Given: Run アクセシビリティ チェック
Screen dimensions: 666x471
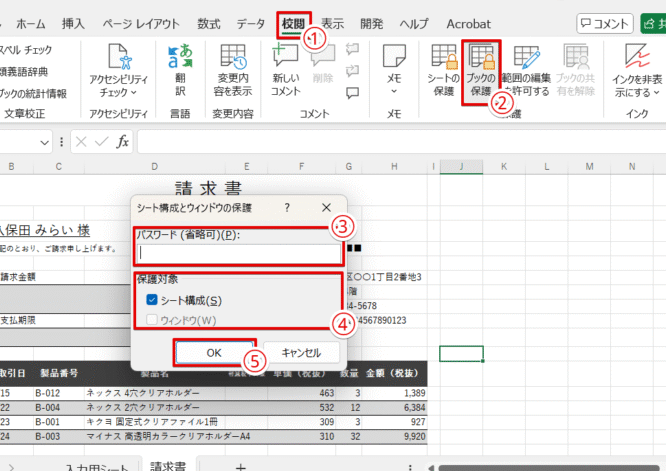Looking at the screenshot, I should point(119,71).
